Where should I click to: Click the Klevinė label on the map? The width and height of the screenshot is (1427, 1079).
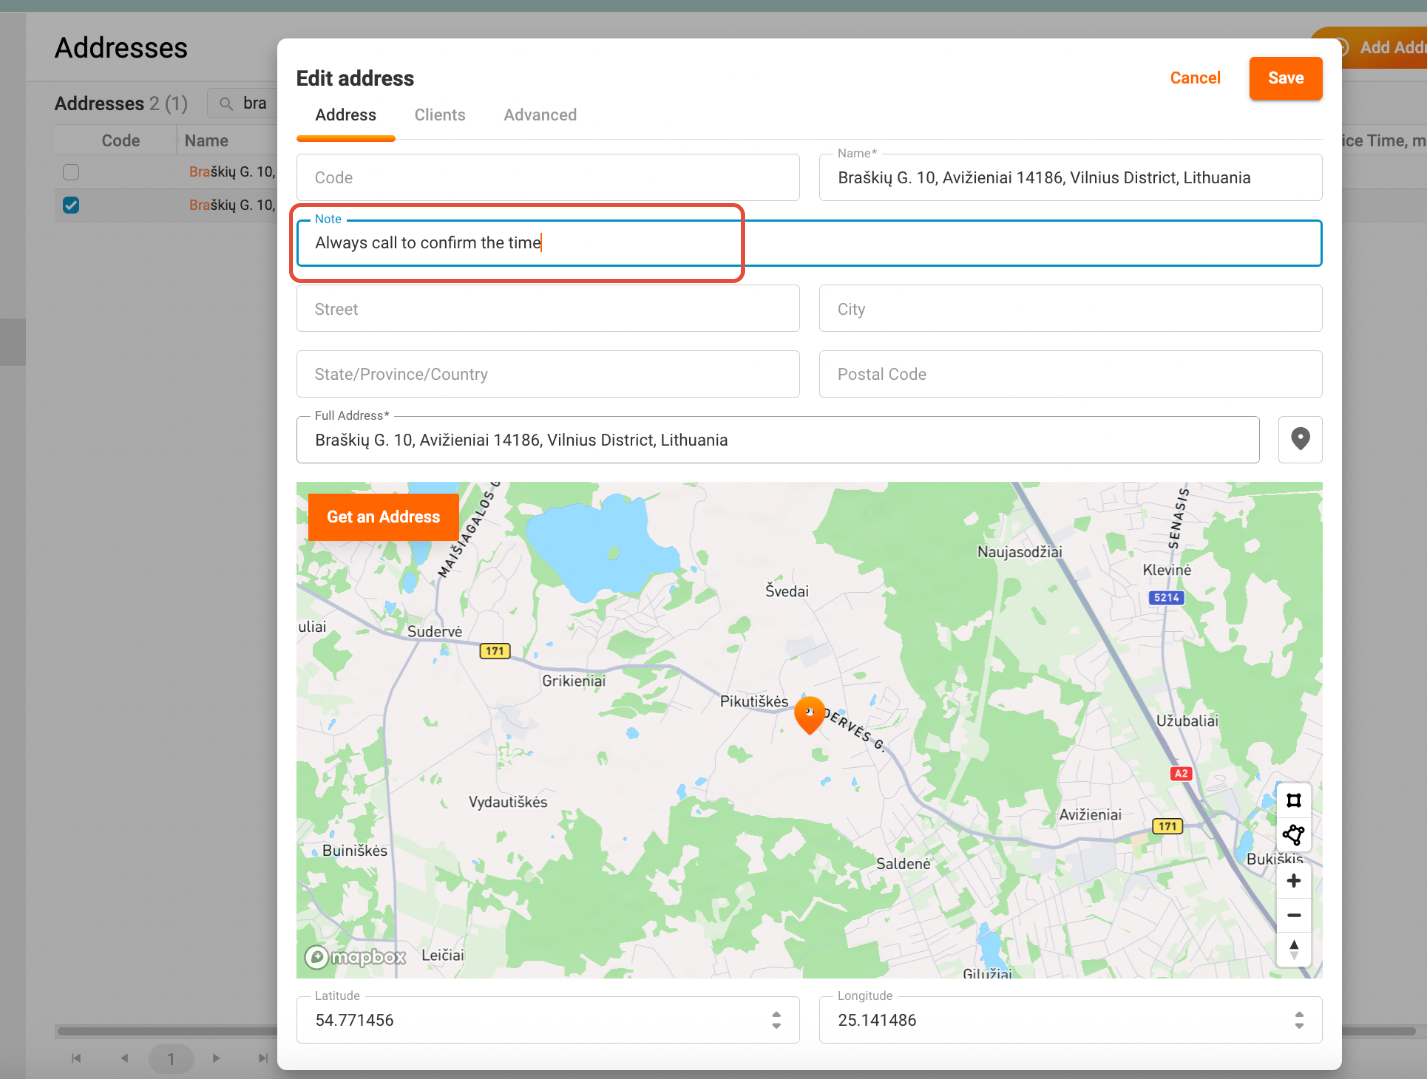[1167, 570]
